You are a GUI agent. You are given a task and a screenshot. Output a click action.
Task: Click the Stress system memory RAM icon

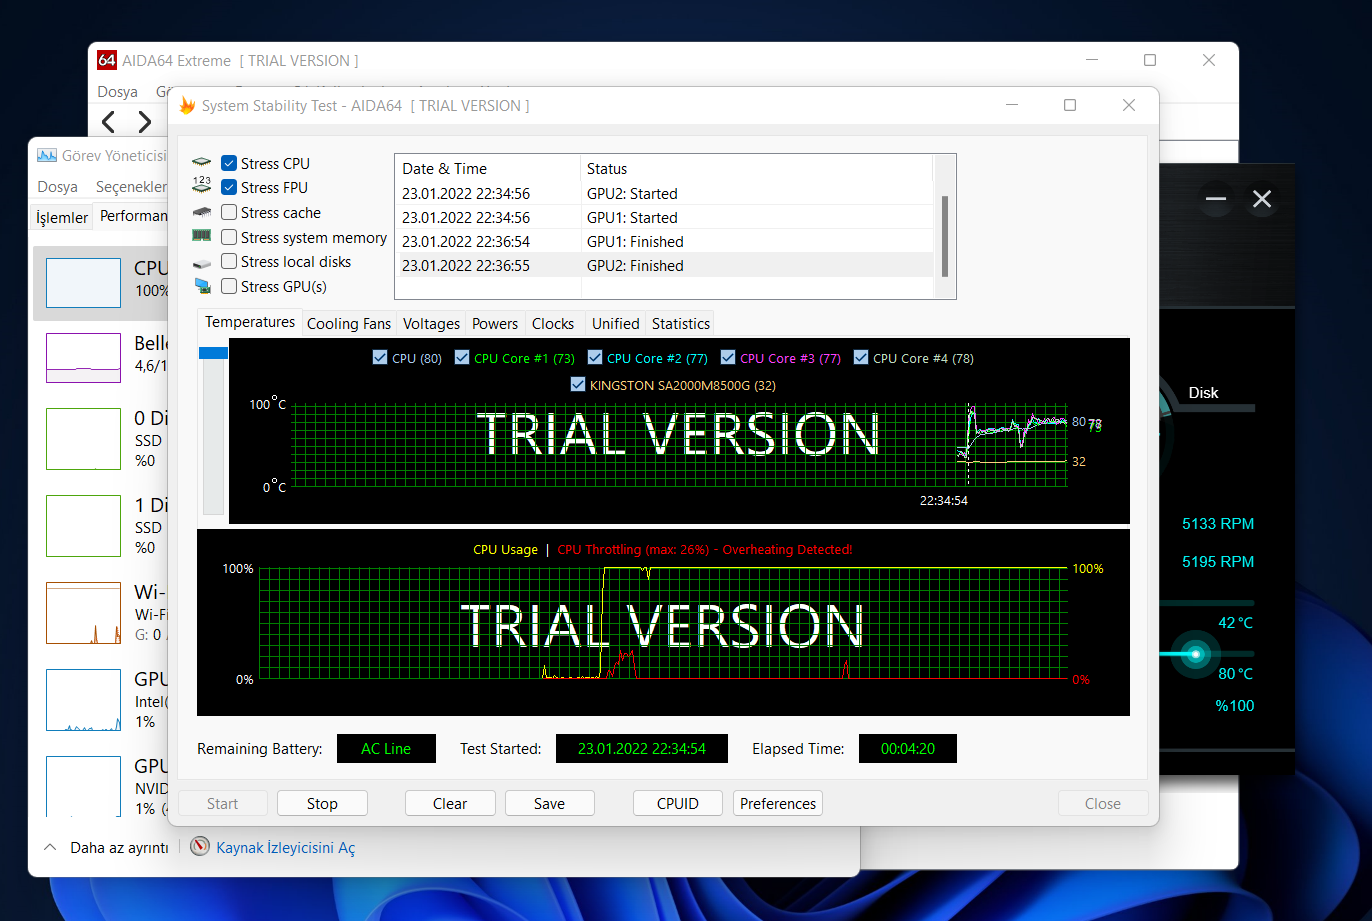point(202,237)
